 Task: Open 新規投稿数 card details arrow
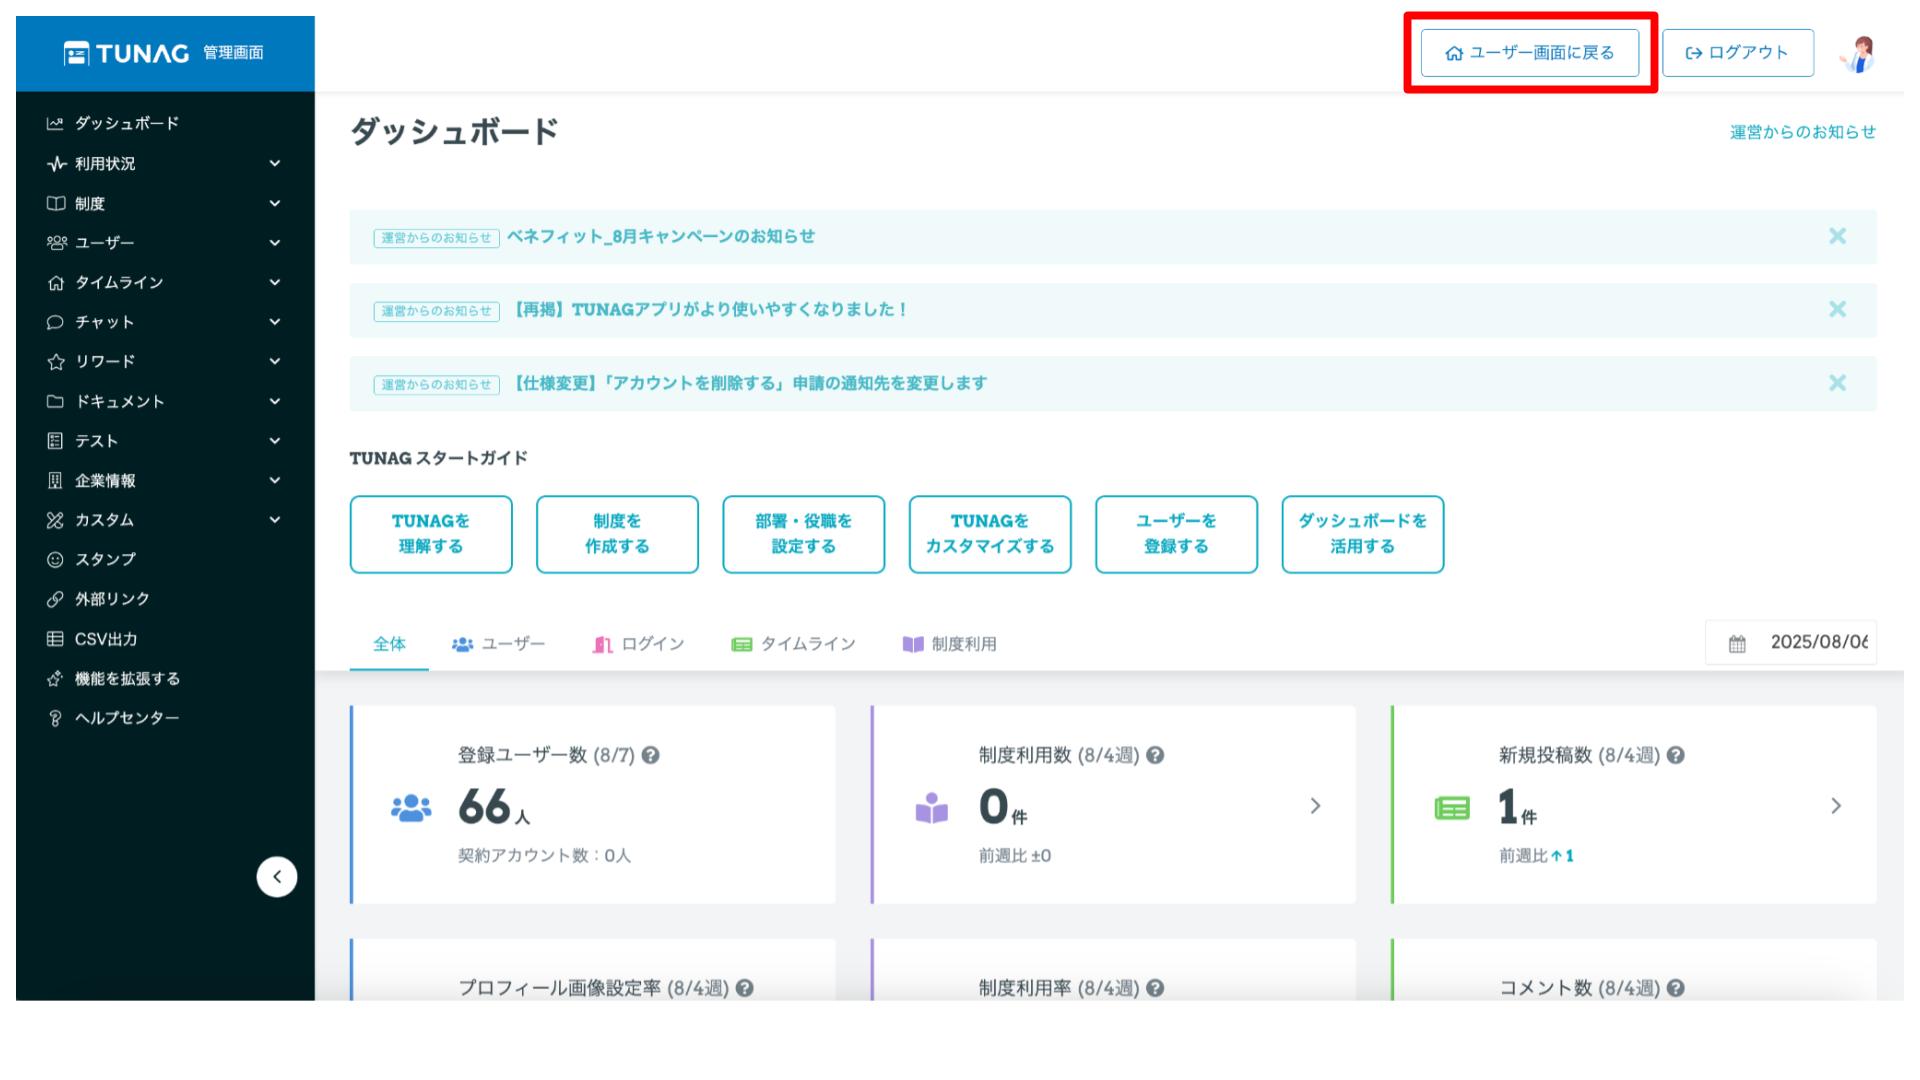pos(1836,806)
